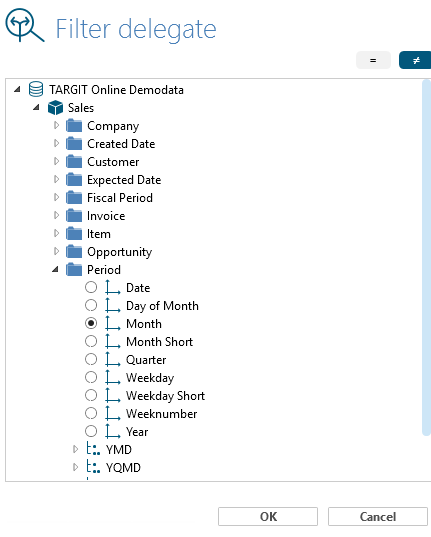Image resolution: width=431 pixels, height=537 pixels.
Task: Click the Invoice folder icon
Action: click(x=74, y=216)
